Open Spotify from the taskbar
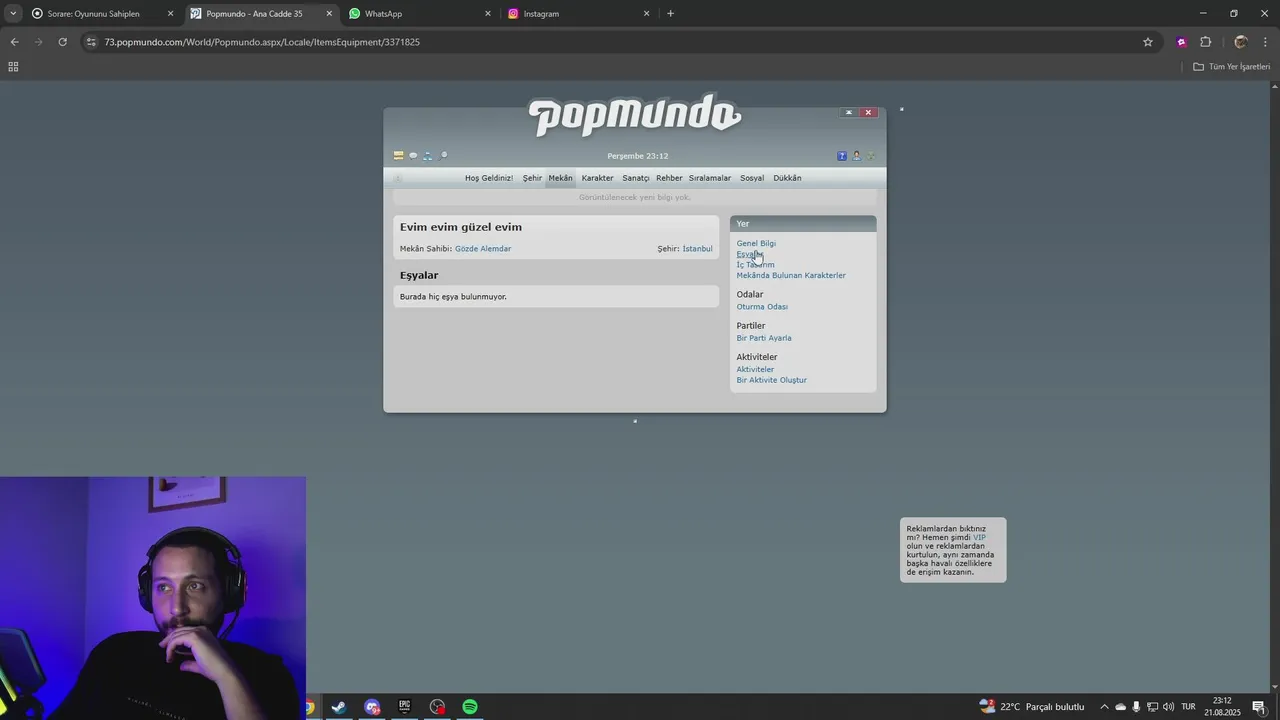 (470, 707)
